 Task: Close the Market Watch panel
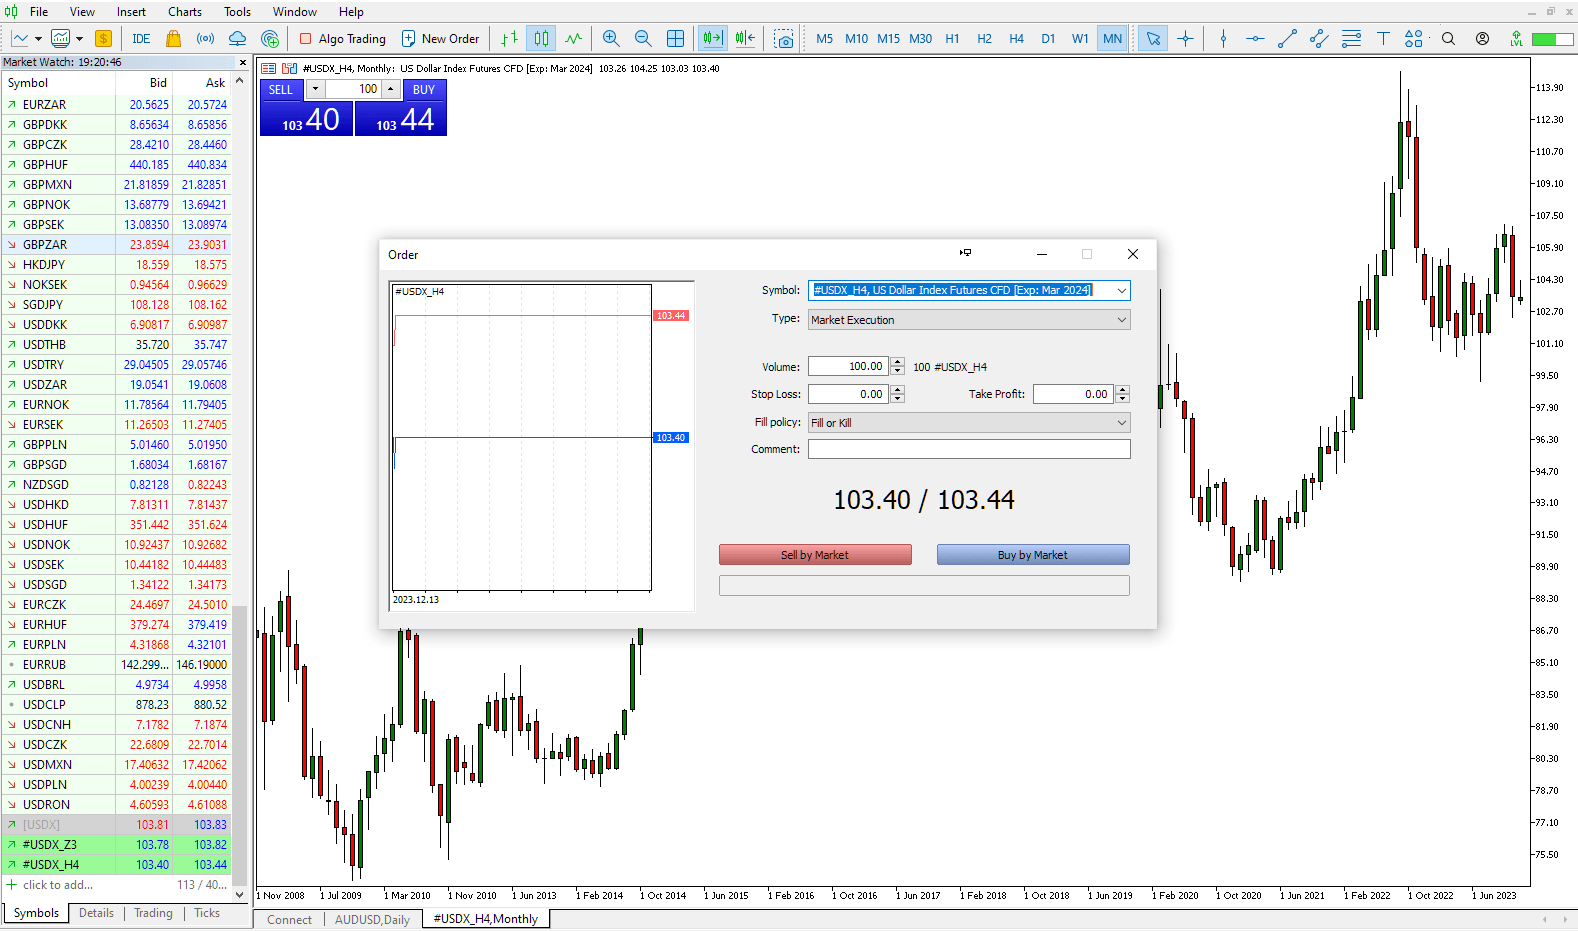point(242,62)
